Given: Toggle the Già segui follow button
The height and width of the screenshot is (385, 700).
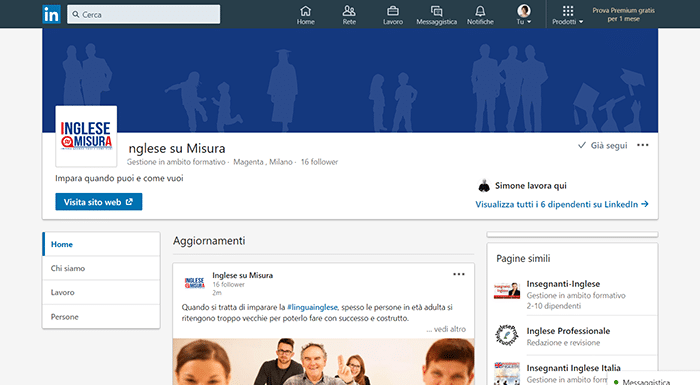Looking at the screenshot, I should point(603,145).
